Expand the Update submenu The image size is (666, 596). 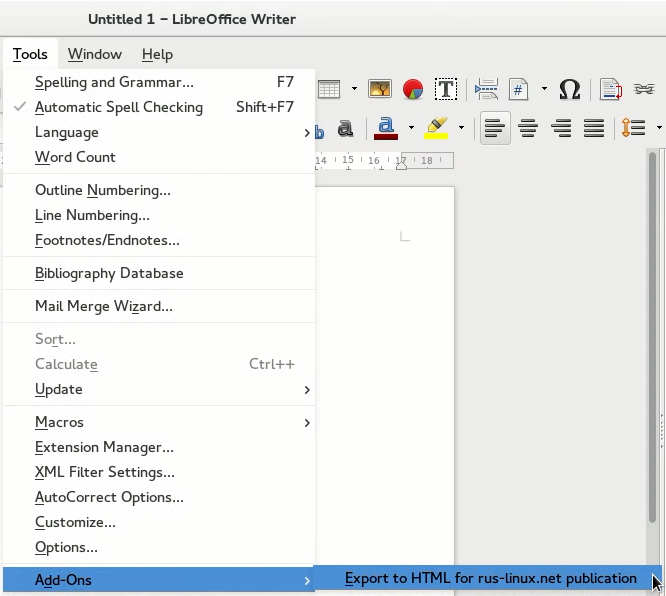[x=159, y=389]
